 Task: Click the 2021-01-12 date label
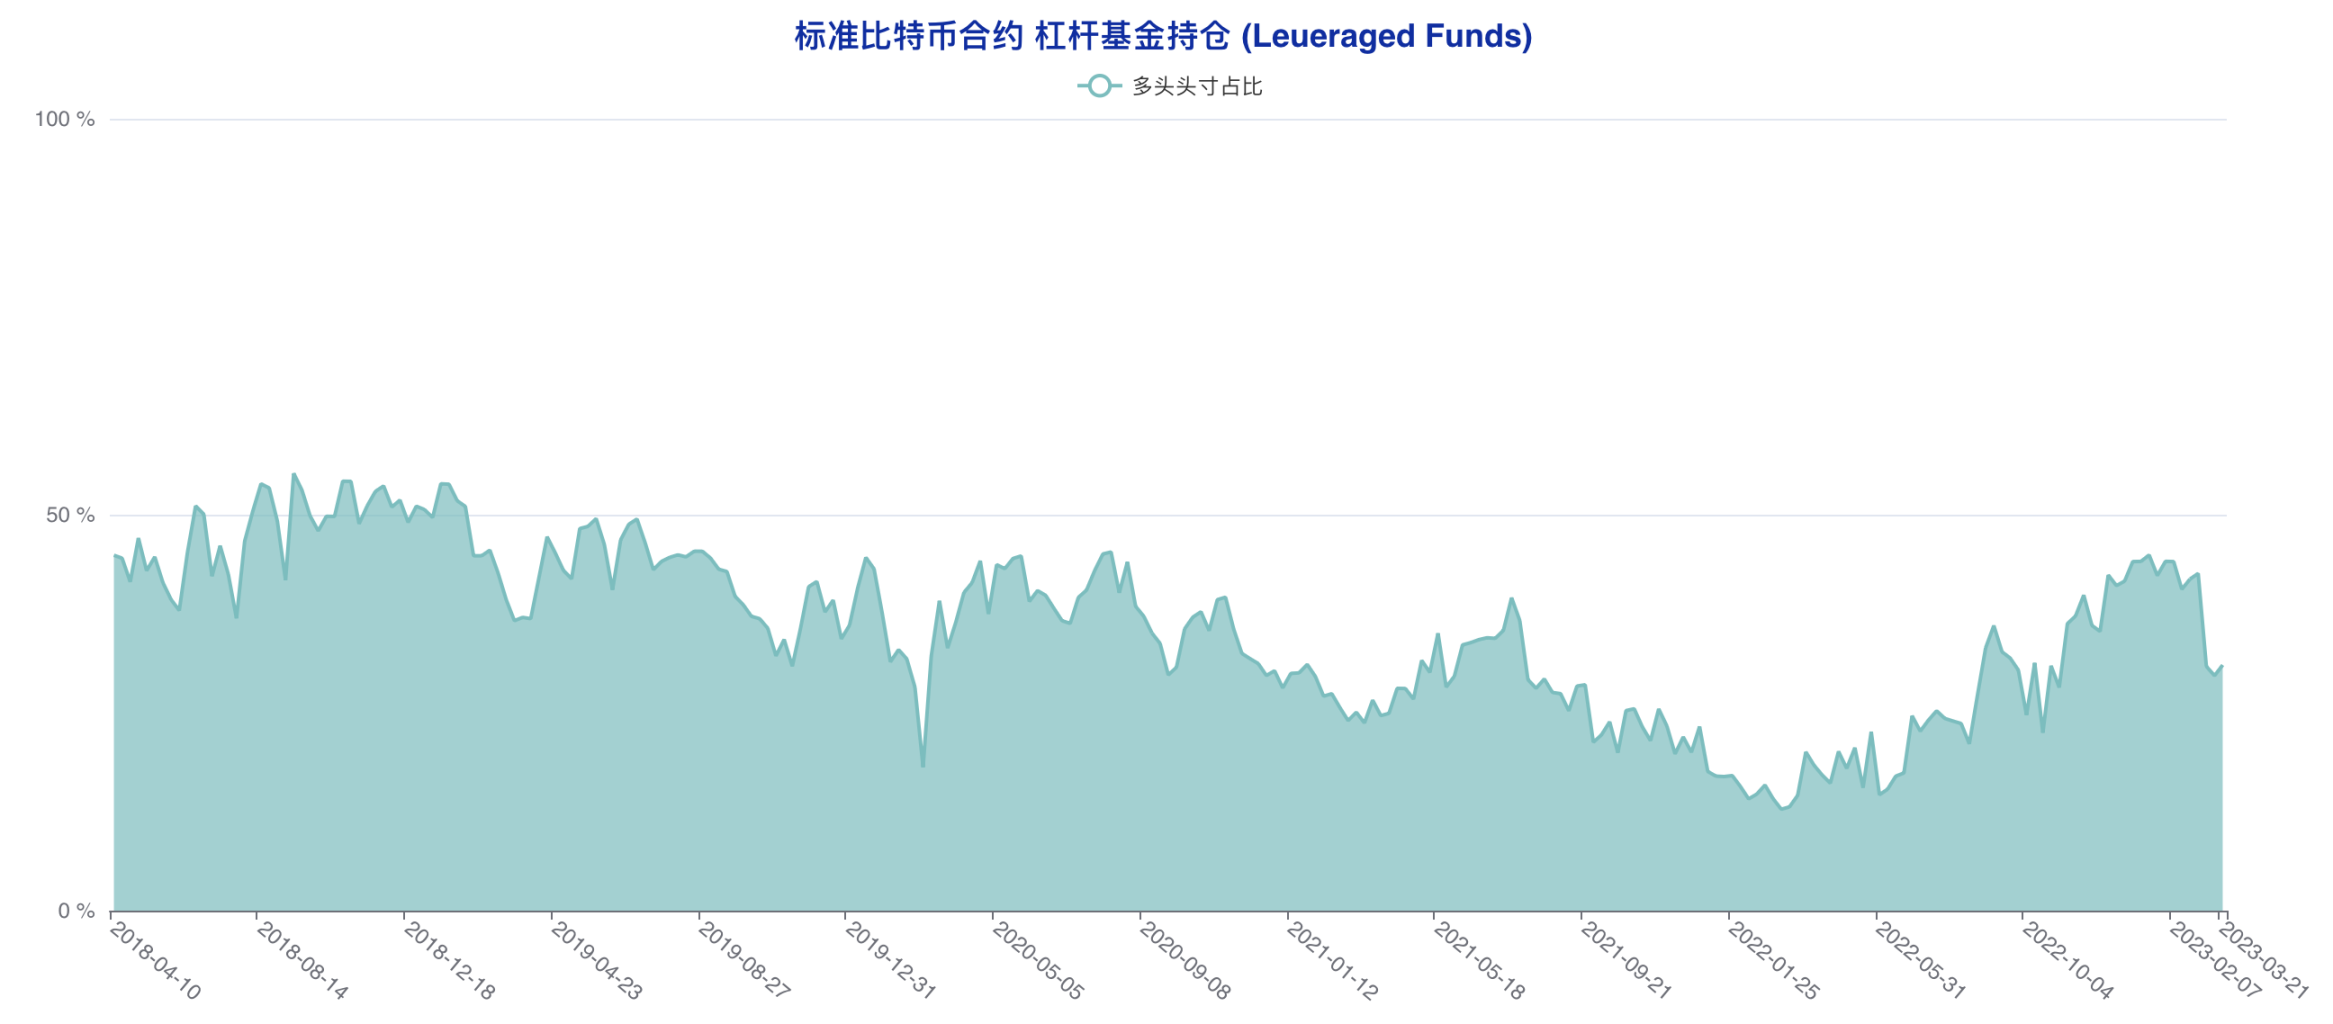coord(1332,960)
